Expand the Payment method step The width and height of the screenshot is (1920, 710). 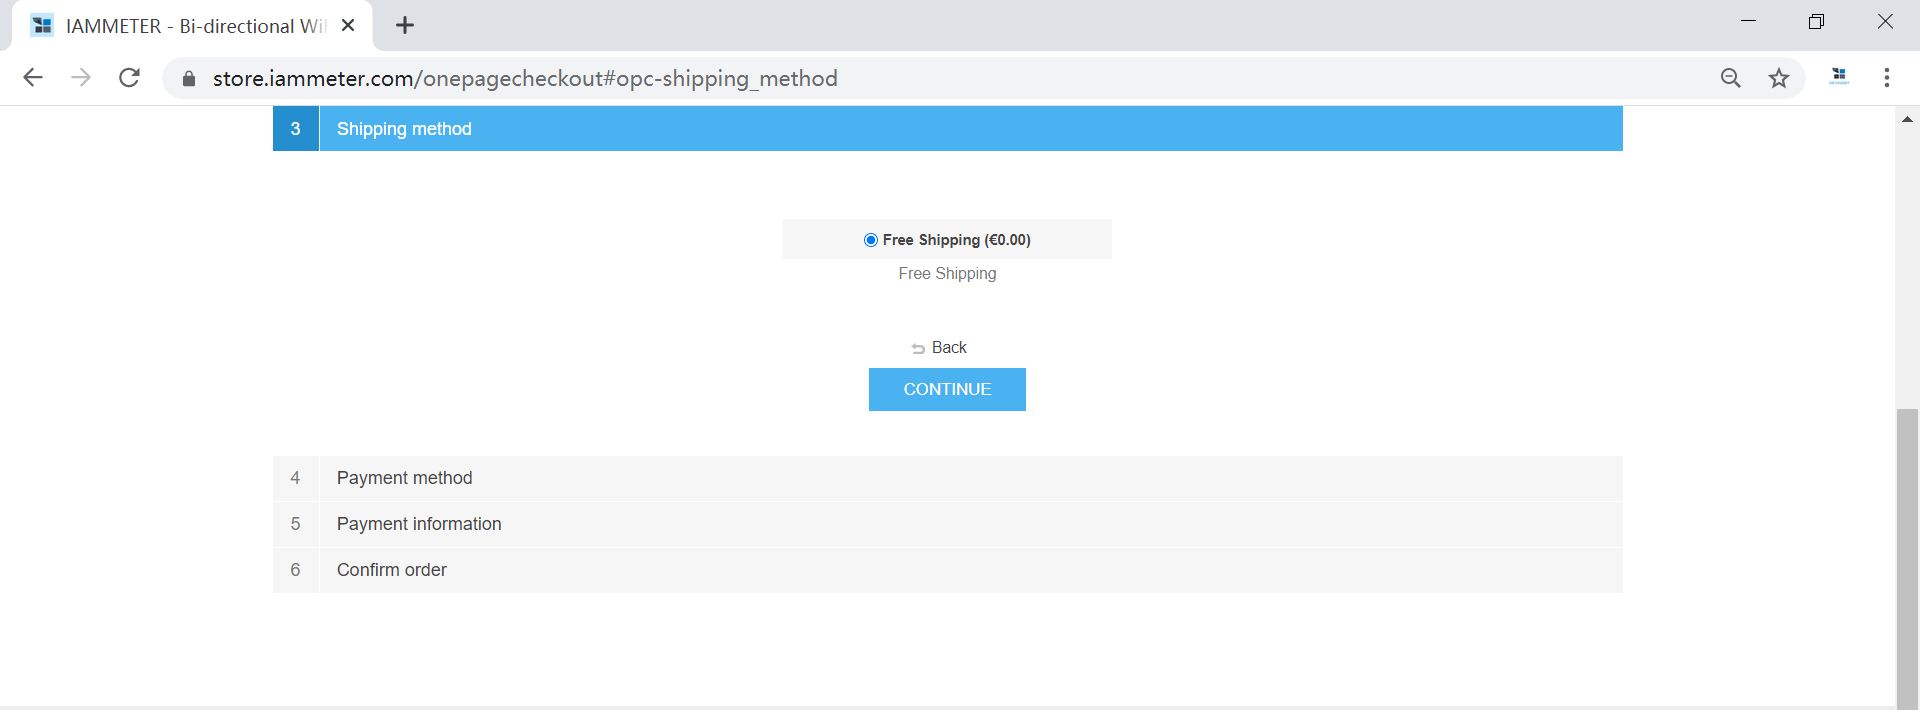(404, 478)
